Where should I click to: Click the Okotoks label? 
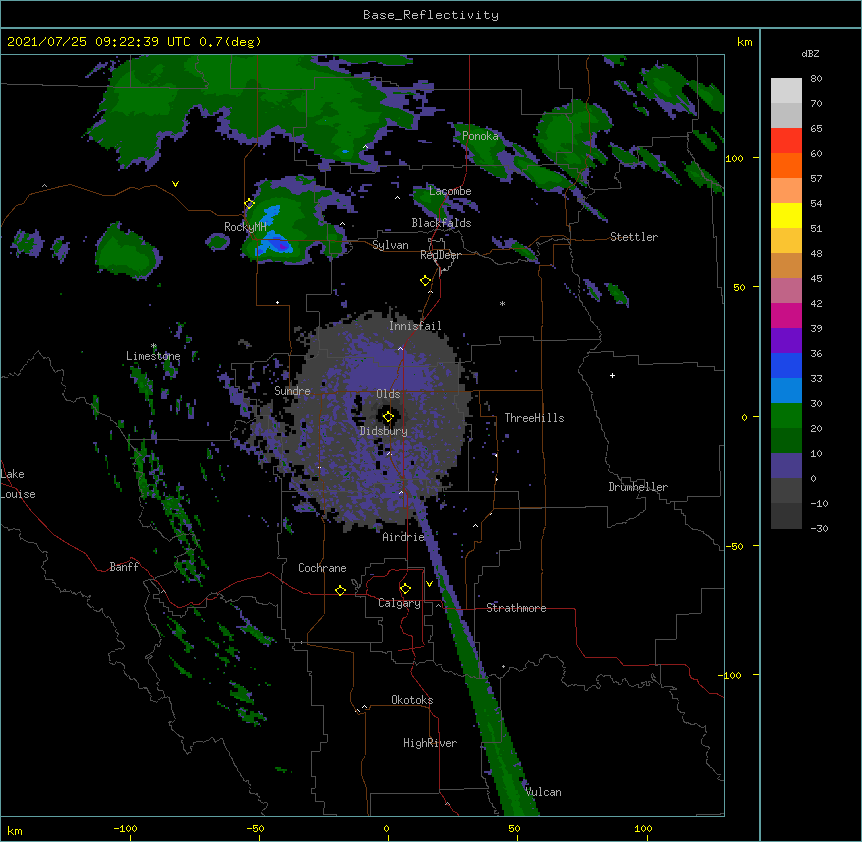point(412,700)
